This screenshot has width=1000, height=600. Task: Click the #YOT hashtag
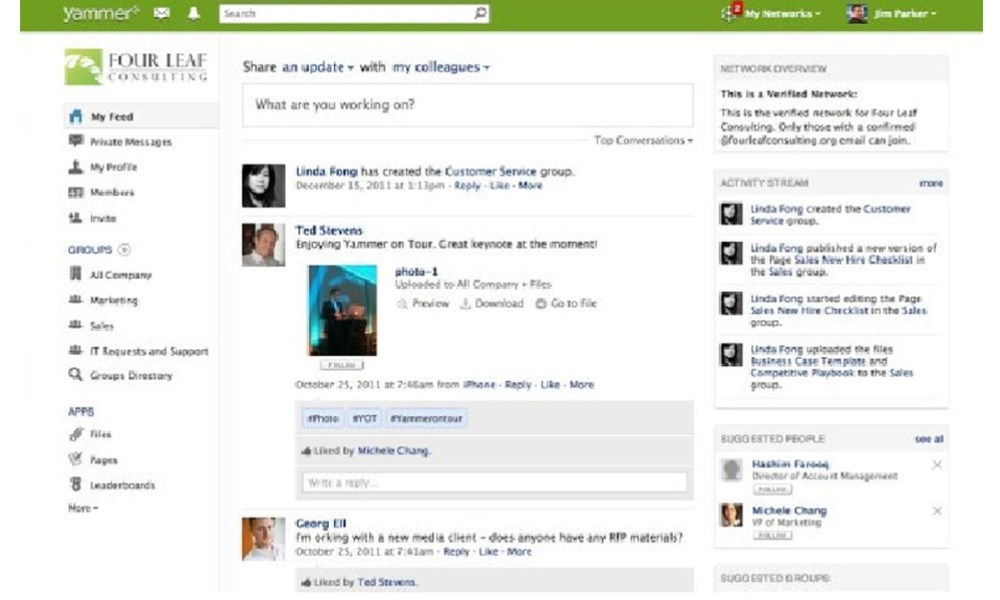[365, 419]
